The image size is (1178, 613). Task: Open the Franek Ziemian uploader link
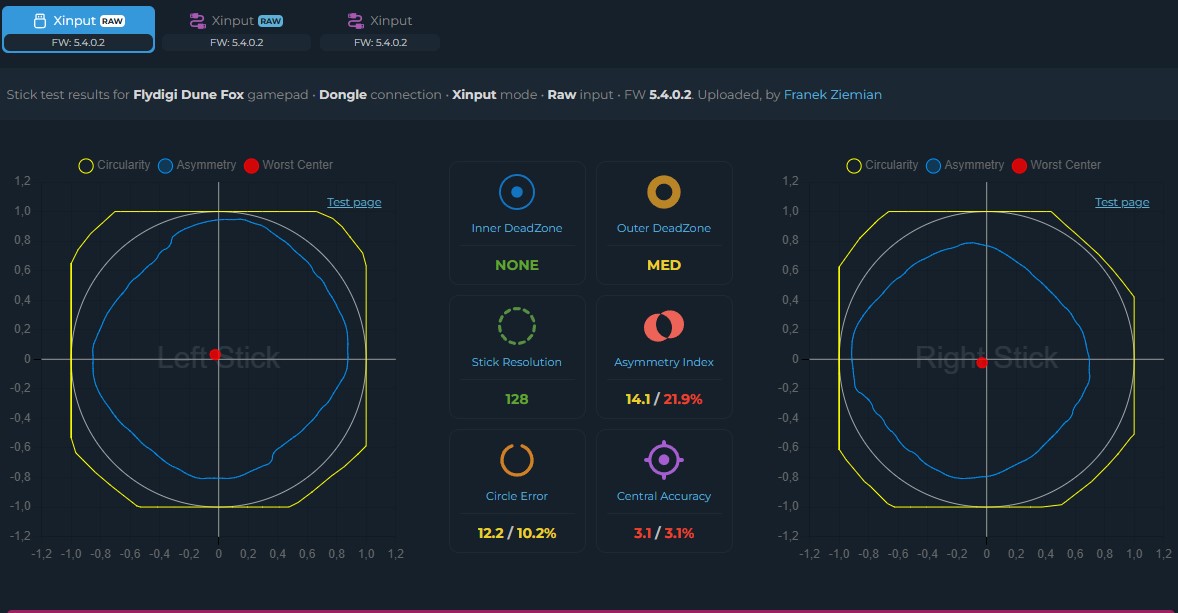832,95
